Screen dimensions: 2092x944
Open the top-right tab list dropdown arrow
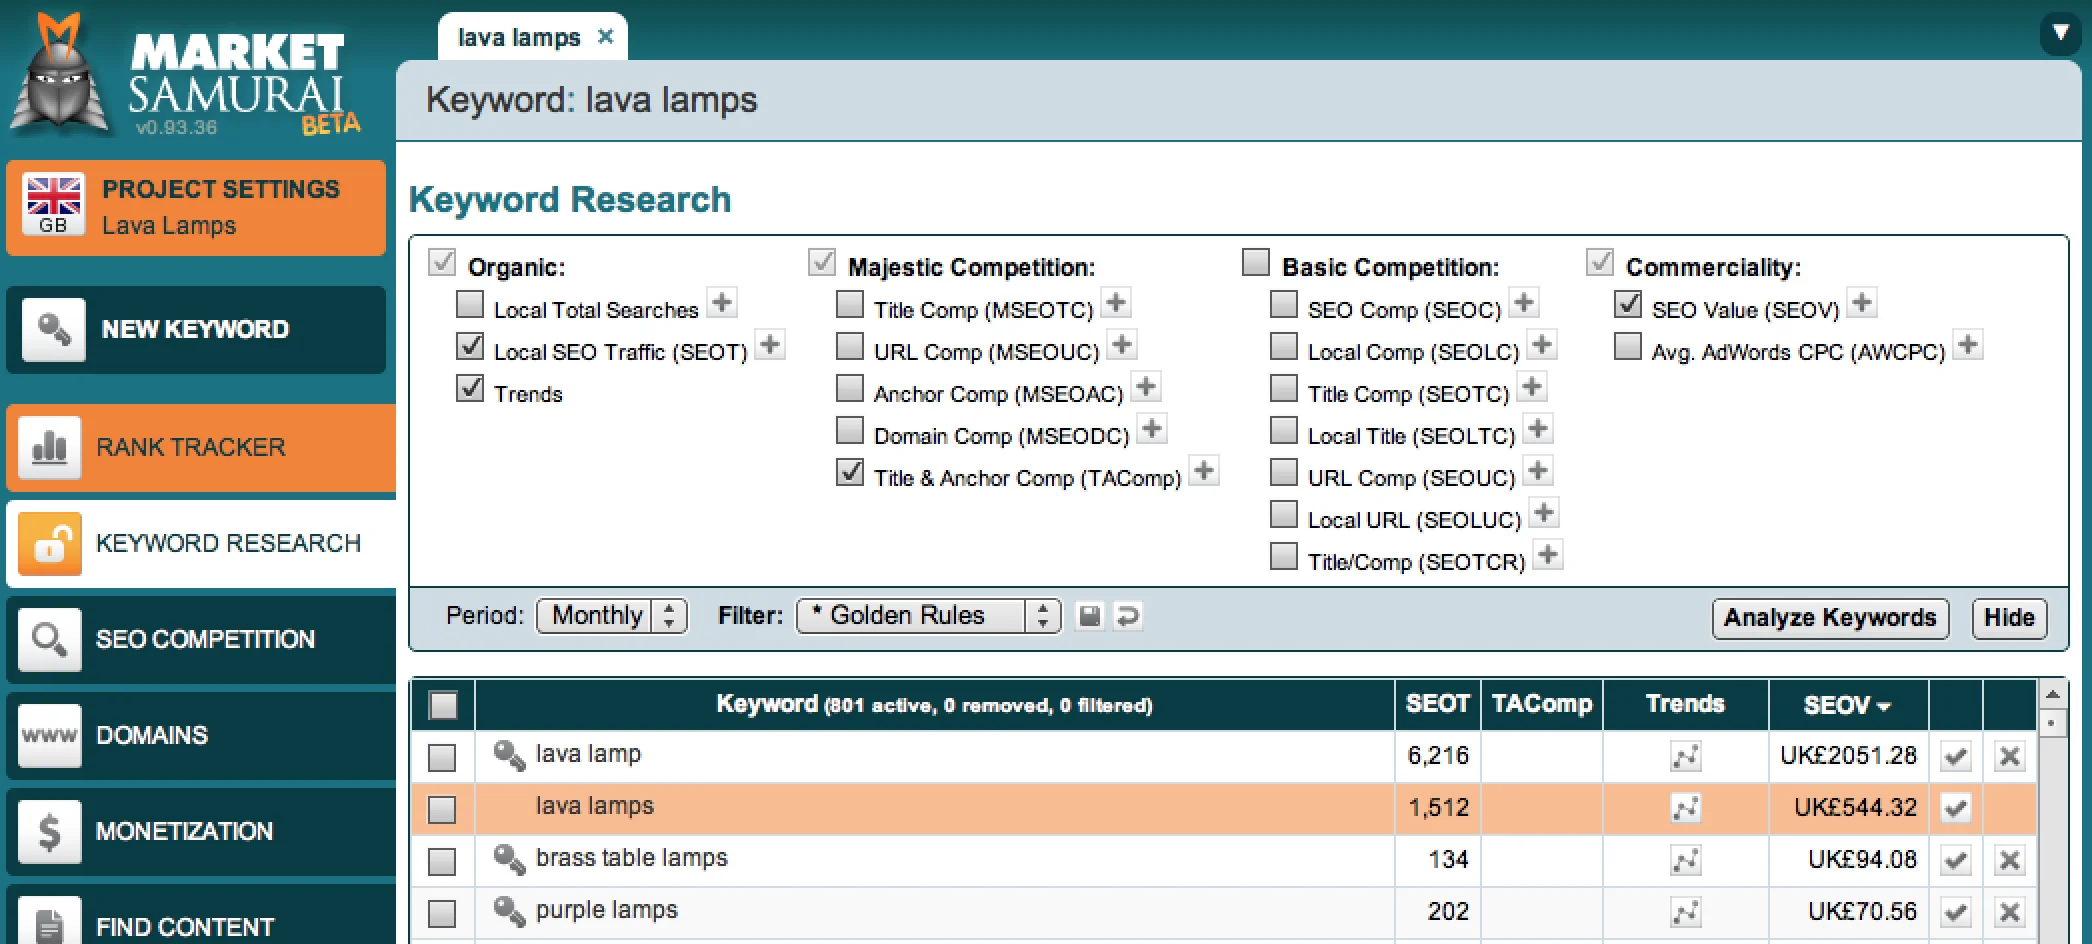(x=2060, y=33)
